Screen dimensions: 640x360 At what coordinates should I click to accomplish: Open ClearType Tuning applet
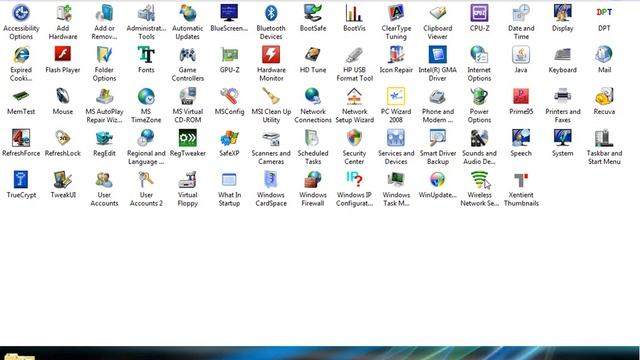coord(396,13)
